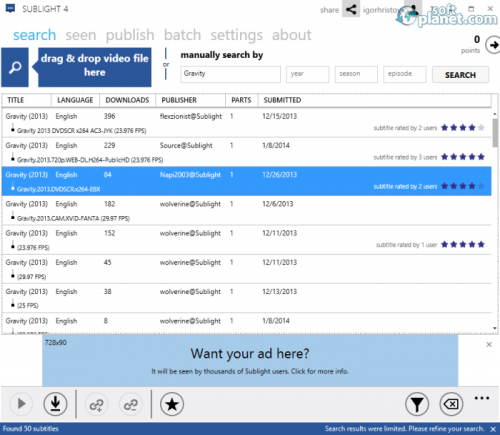Image resolution: width=500 pixels, height=435 pixels.
Task: Click star rating of the highlighted Napi2003 row
Action: pos(463,186)
